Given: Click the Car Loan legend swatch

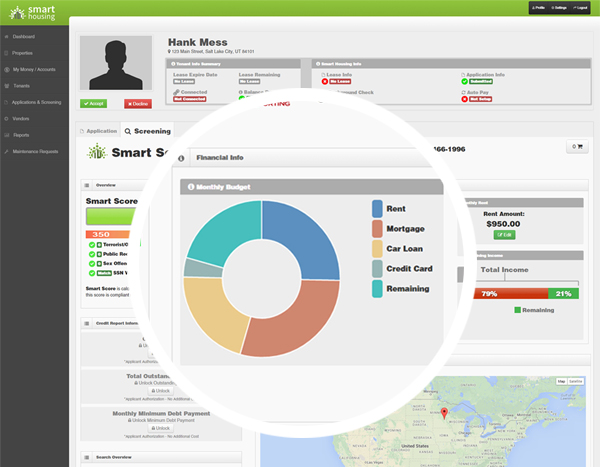Looking at the screenshot, I should tap(377, 248).
